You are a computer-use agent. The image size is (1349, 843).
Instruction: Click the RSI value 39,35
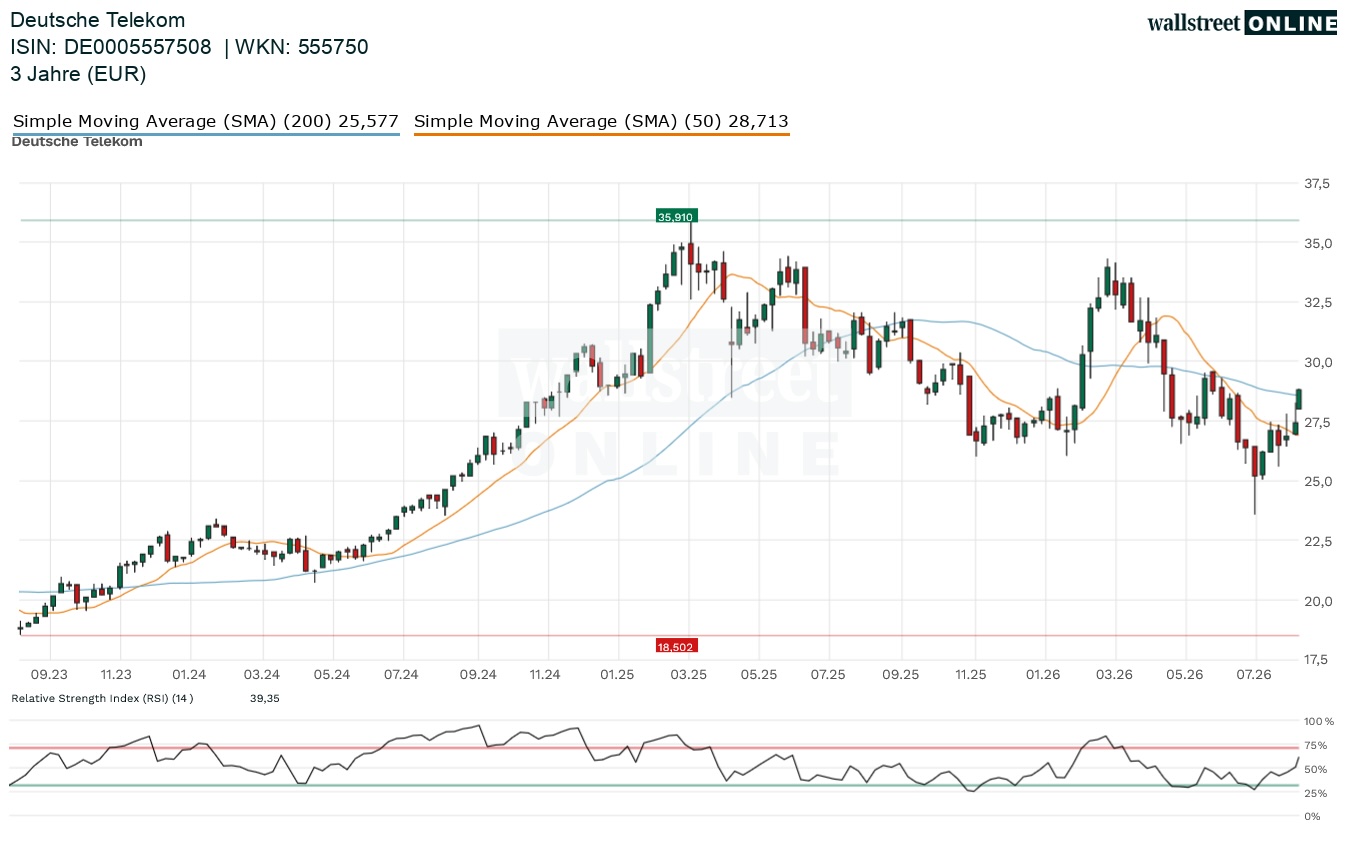(265, 698)
